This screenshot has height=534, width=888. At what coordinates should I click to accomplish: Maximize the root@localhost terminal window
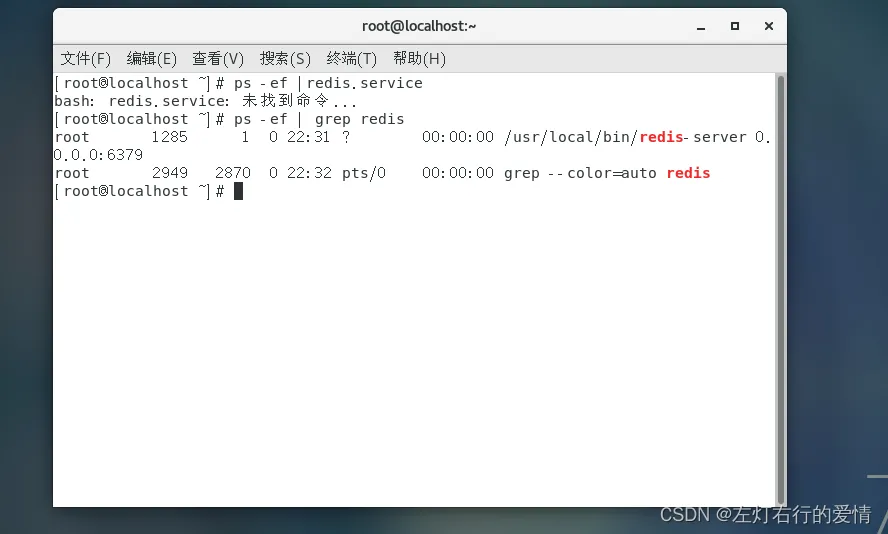coord(735,26)
